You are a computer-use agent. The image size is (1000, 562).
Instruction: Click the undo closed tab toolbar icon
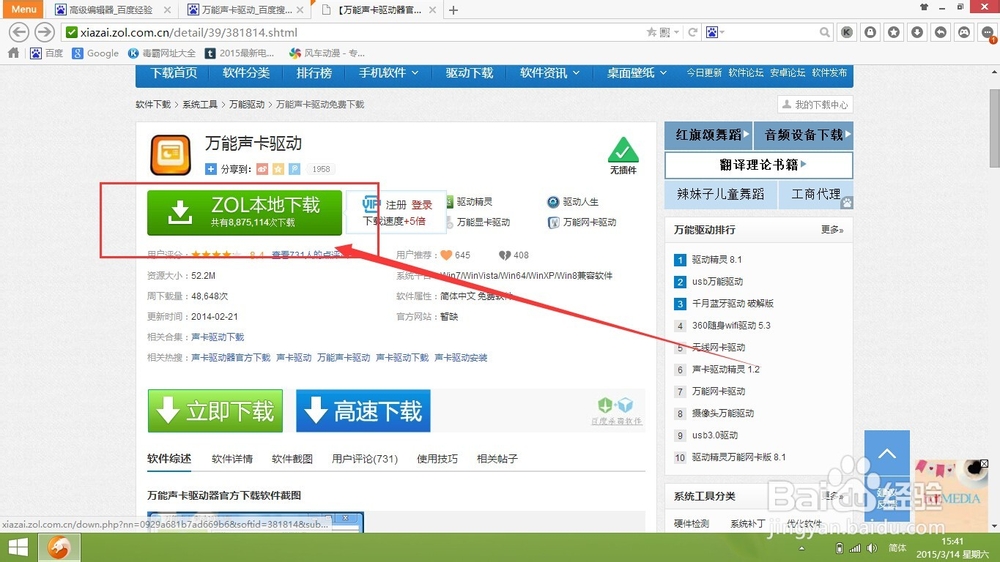[x=941, y=32]
